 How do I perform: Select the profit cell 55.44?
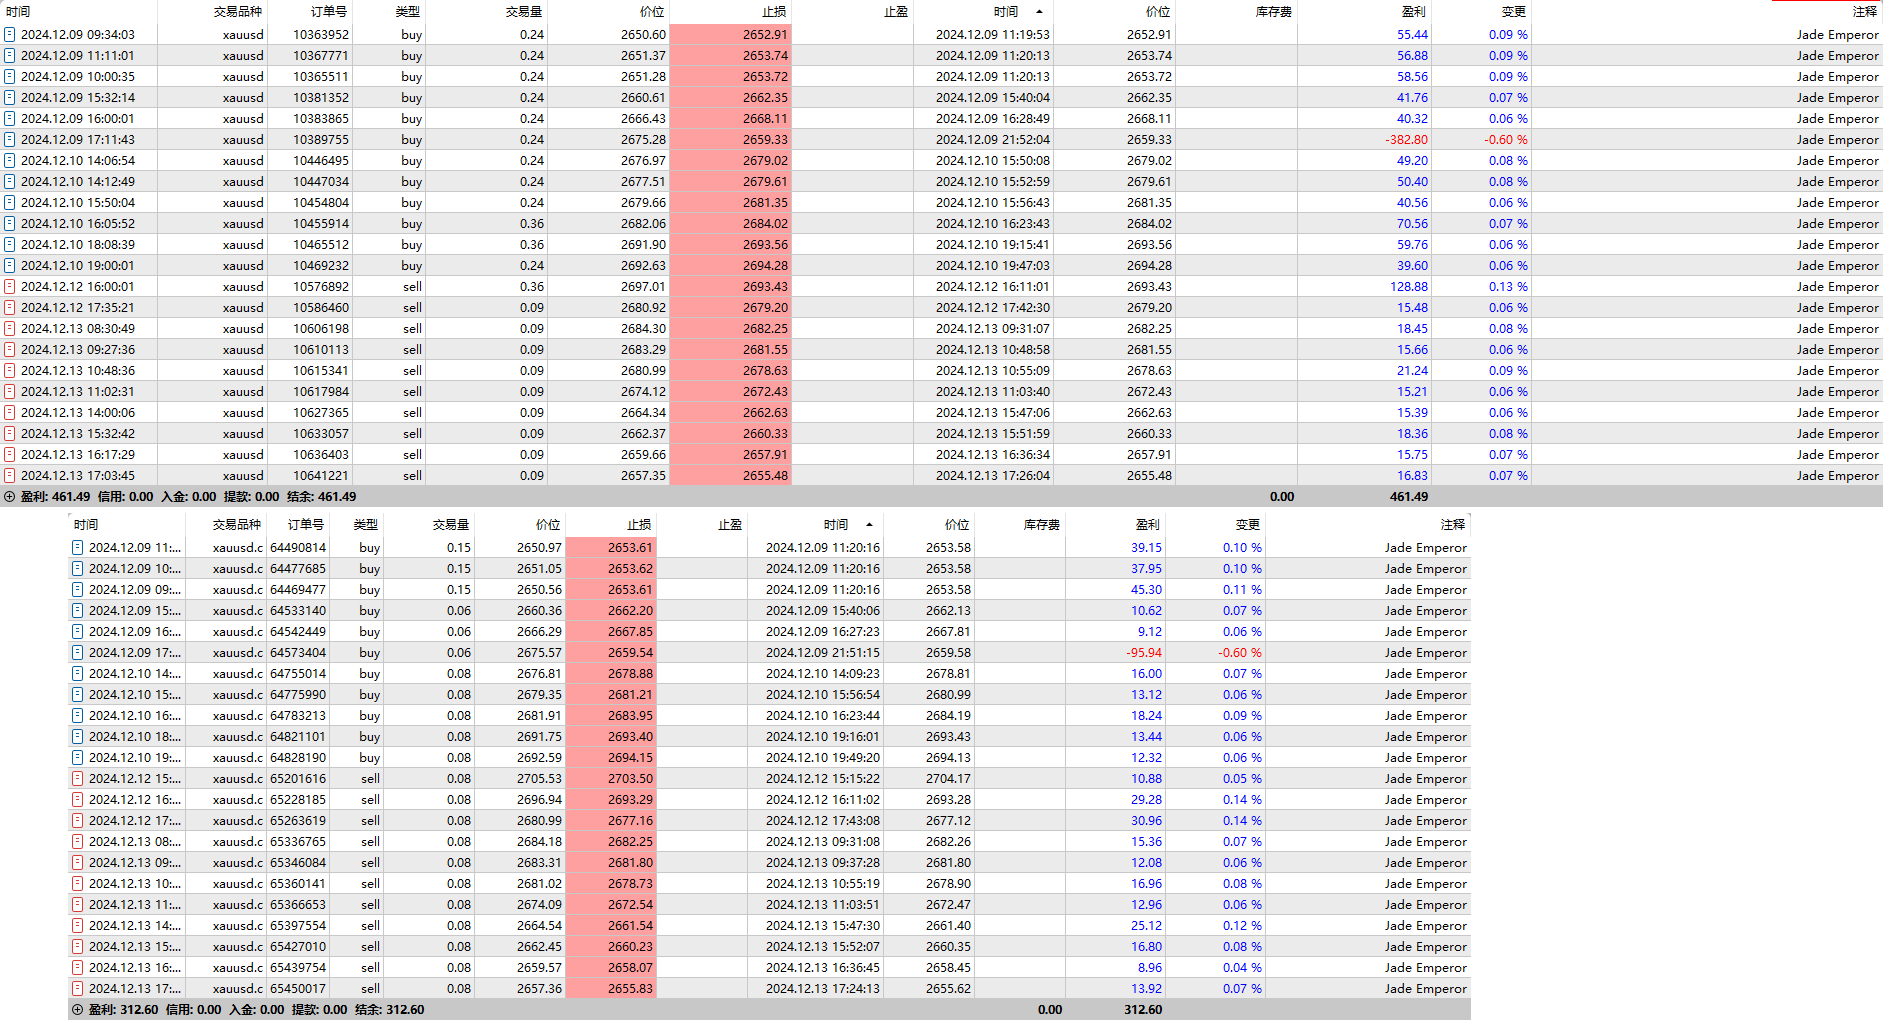(x=1412, y=34)
